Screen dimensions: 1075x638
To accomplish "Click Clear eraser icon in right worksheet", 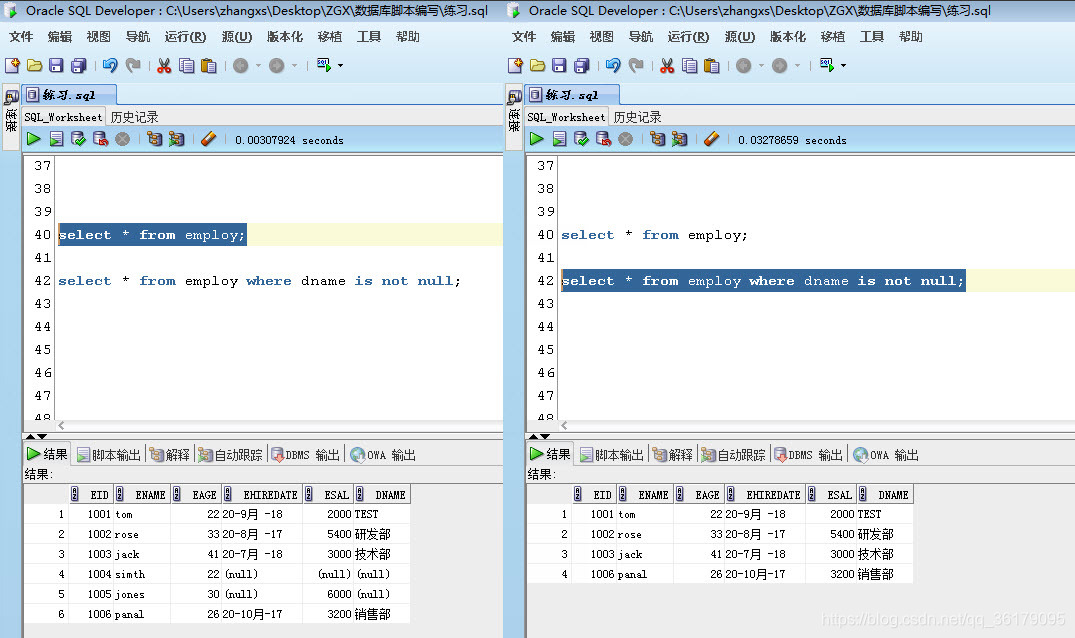I will [712, 139].
